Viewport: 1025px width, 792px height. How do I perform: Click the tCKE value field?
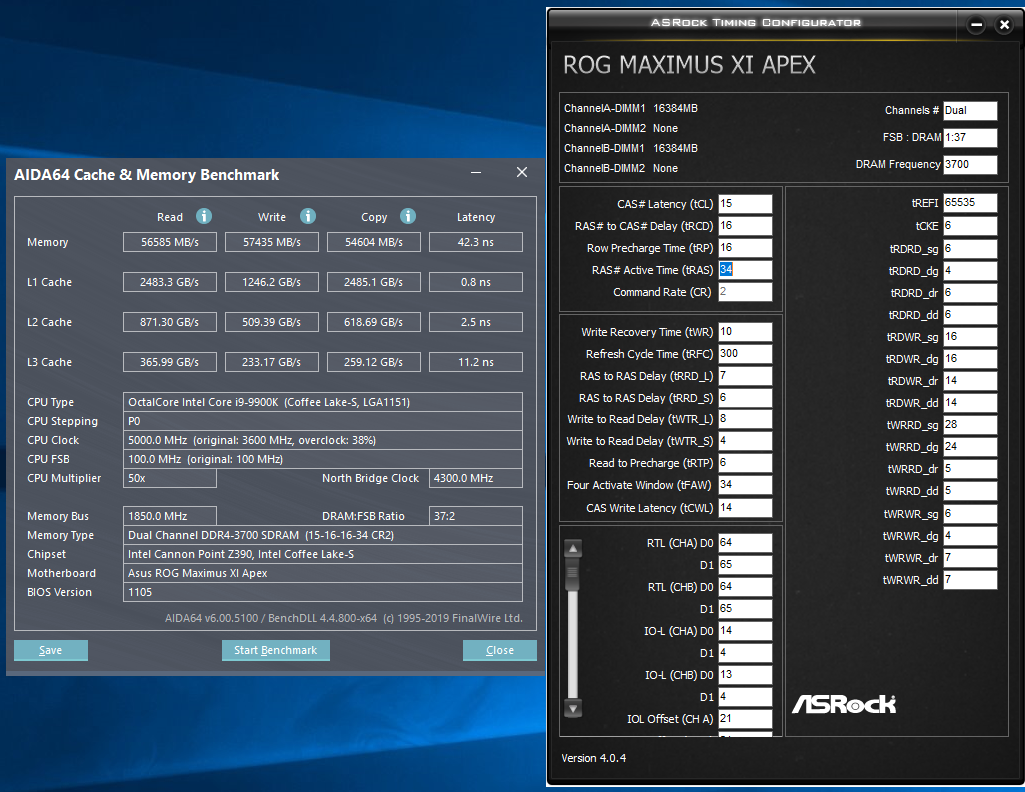coord(970,226)
